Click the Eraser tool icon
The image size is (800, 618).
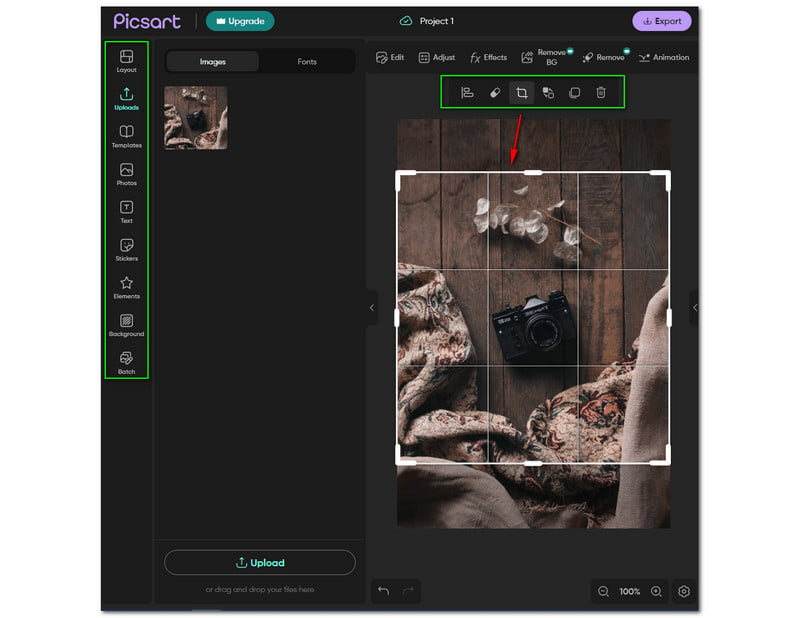494,93
